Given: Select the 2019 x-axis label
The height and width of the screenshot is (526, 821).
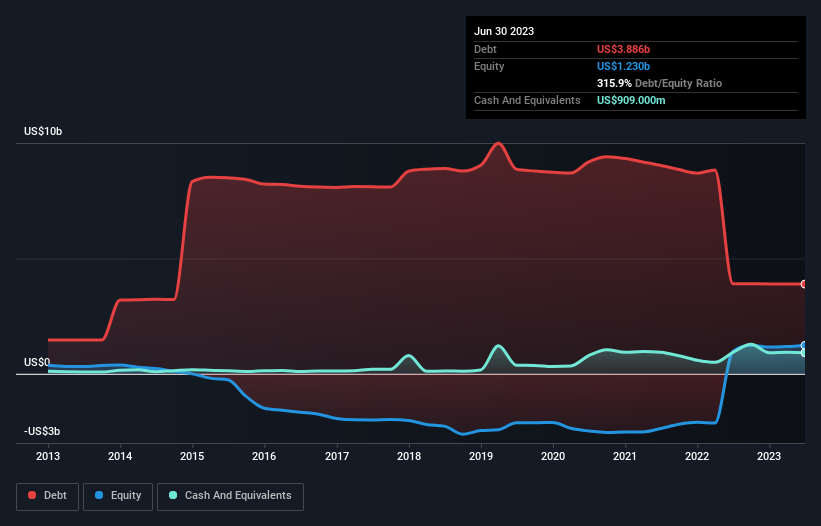Looking at the screenshot, I should pyautogui.click(x=481, y=456).
